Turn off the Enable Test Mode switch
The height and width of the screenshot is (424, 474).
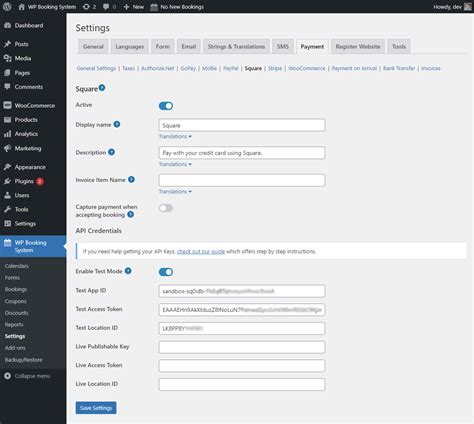click(x=166, y=272)
